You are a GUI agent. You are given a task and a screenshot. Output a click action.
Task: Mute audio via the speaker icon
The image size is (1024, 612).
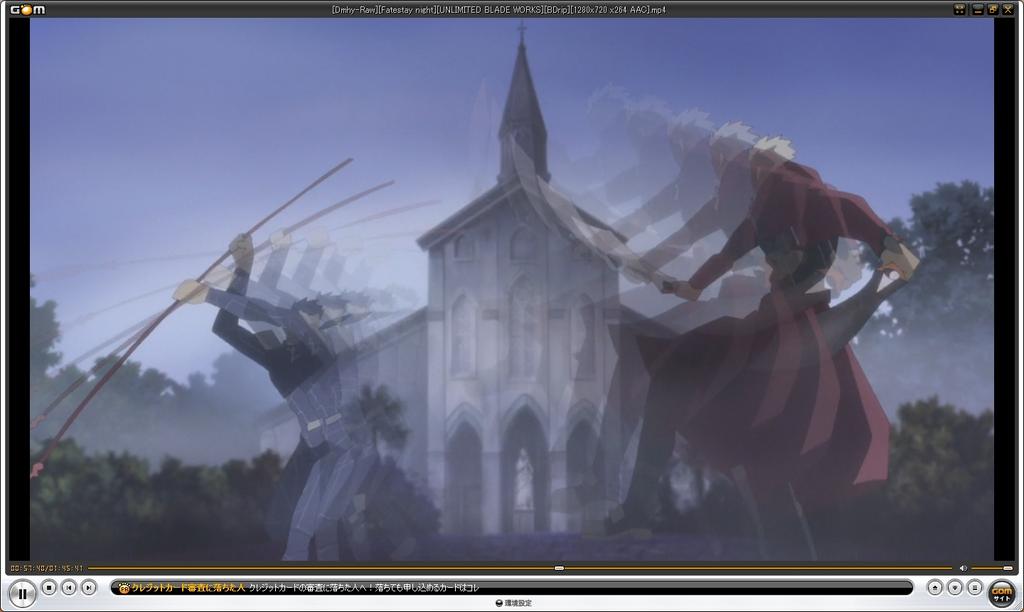[963, 568]
